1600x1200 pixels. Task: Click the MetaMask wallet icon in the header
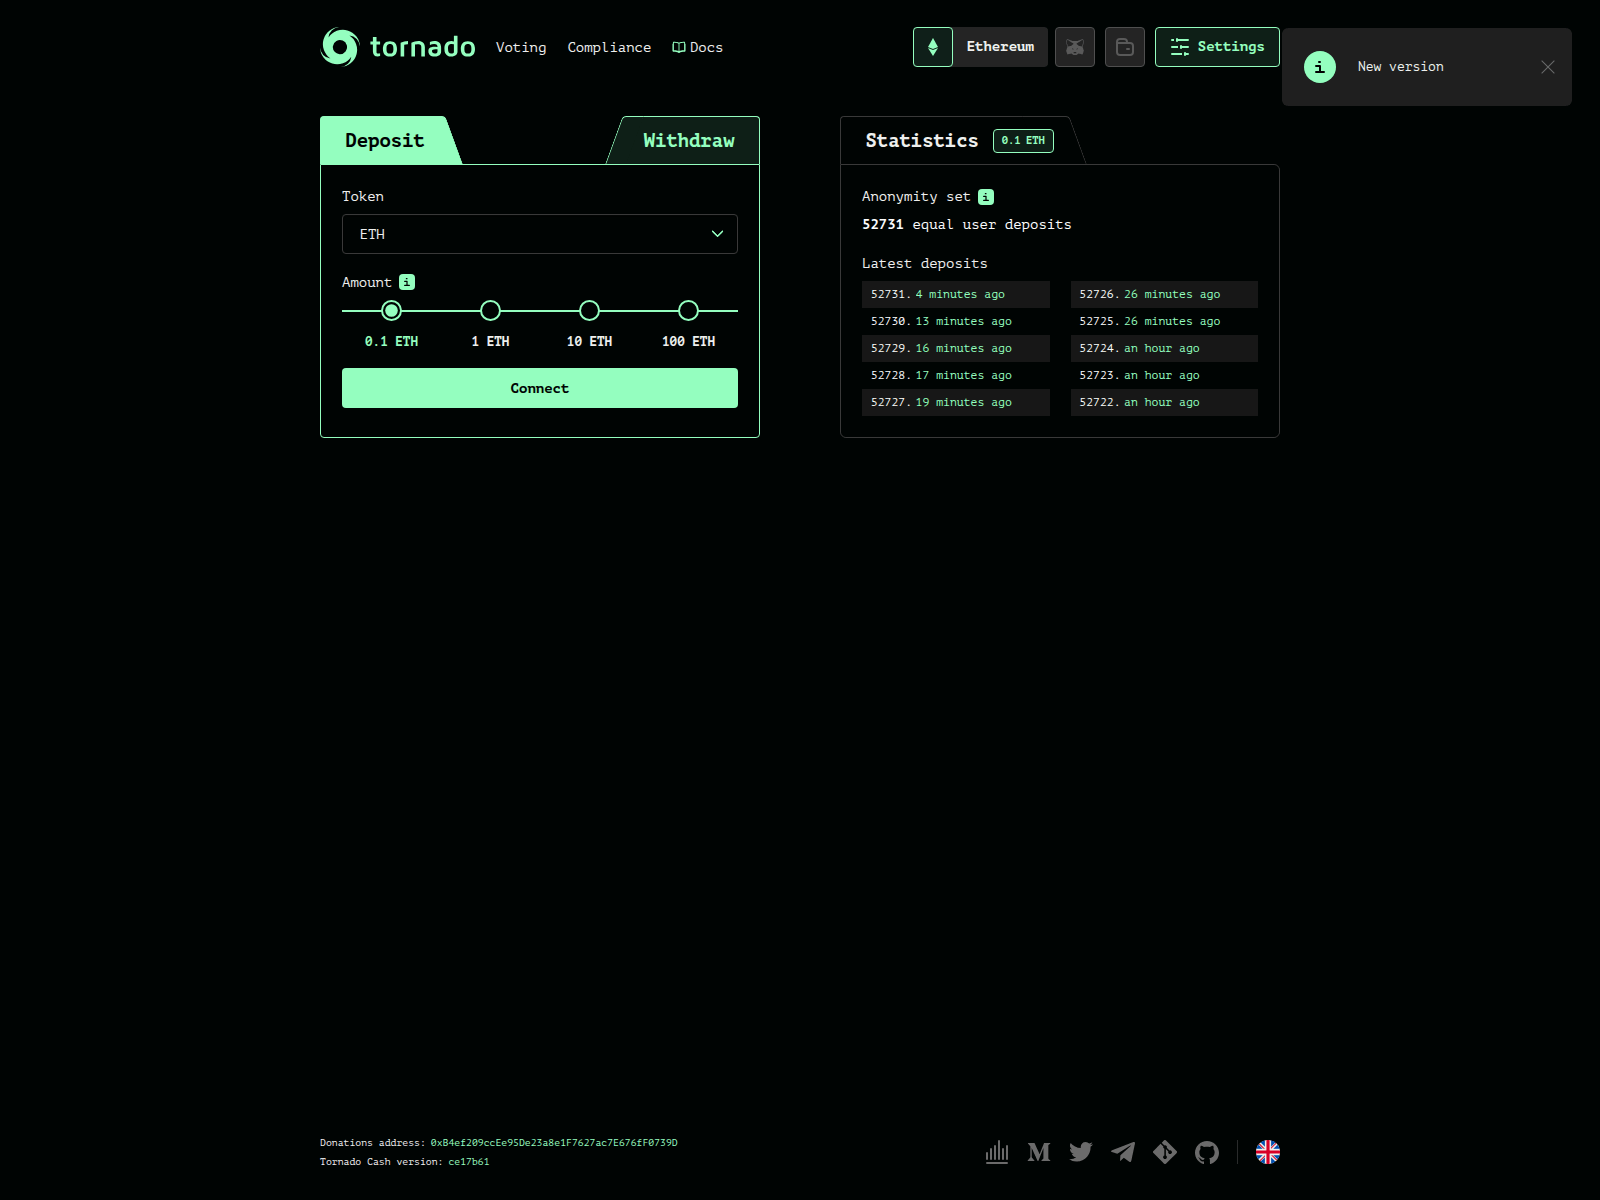point(1075,47)
